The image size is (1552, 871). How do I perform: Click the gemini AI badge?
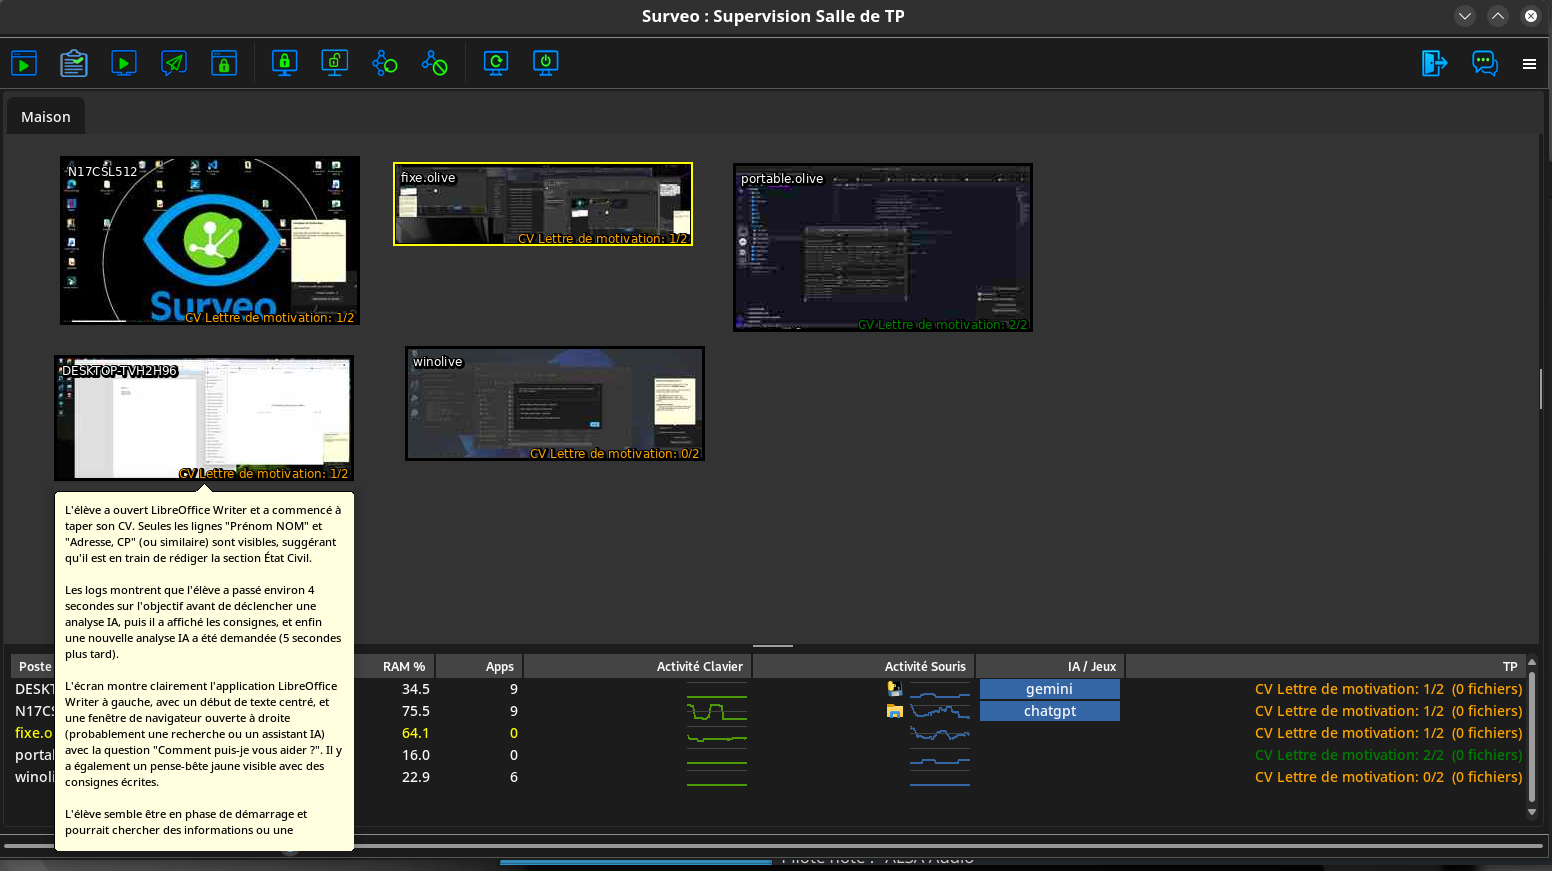[1049, 689]
